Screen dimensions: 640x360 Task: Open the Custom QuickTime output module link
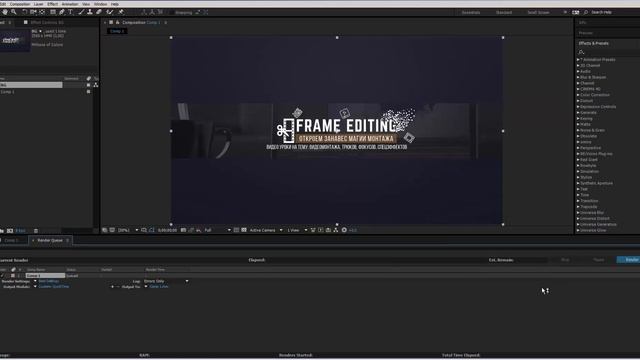point(53,287)
